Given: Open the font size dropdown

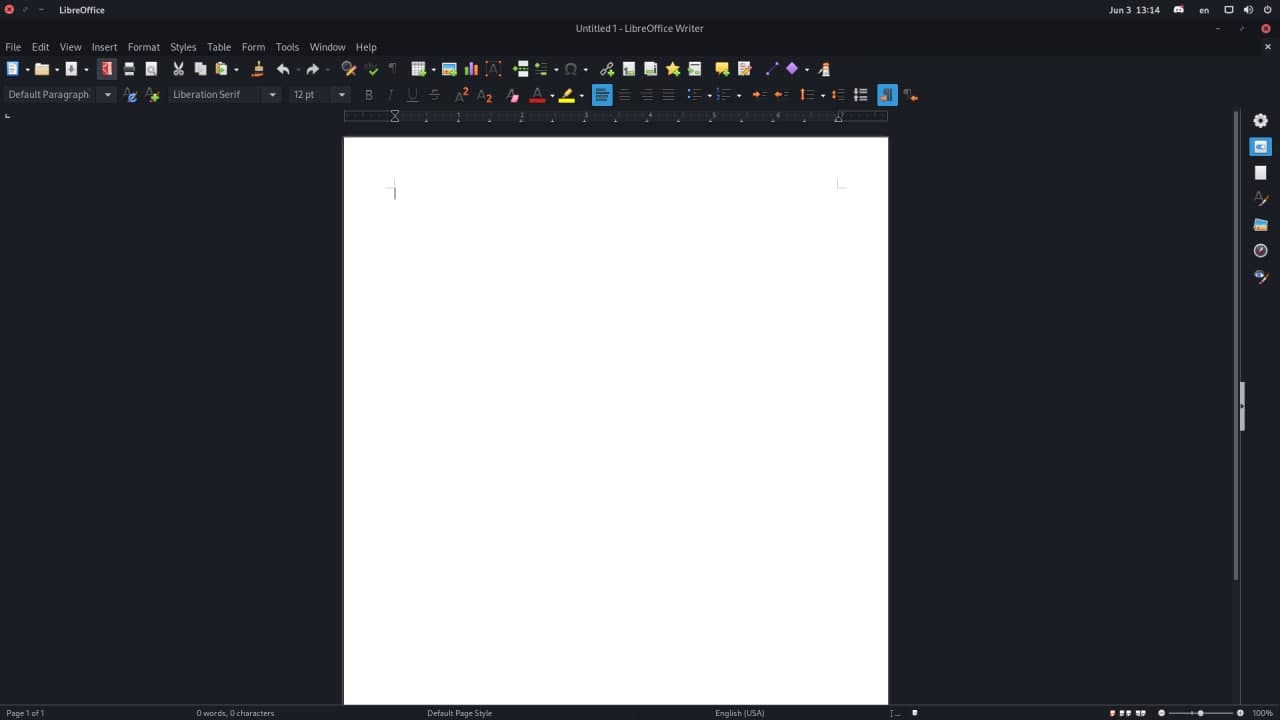Looking at the screenshot, I should [x=342, y=95].
